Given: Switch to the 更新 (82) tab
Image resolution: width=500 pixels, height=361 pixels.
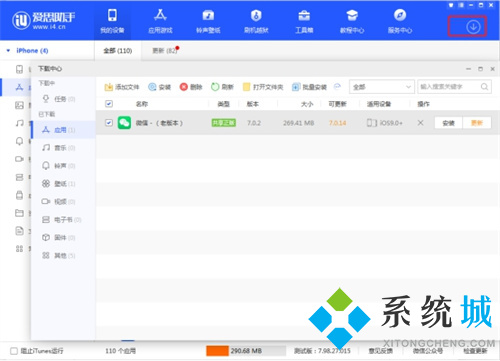Looking at the screenshot, I should (x=165, y=51).
